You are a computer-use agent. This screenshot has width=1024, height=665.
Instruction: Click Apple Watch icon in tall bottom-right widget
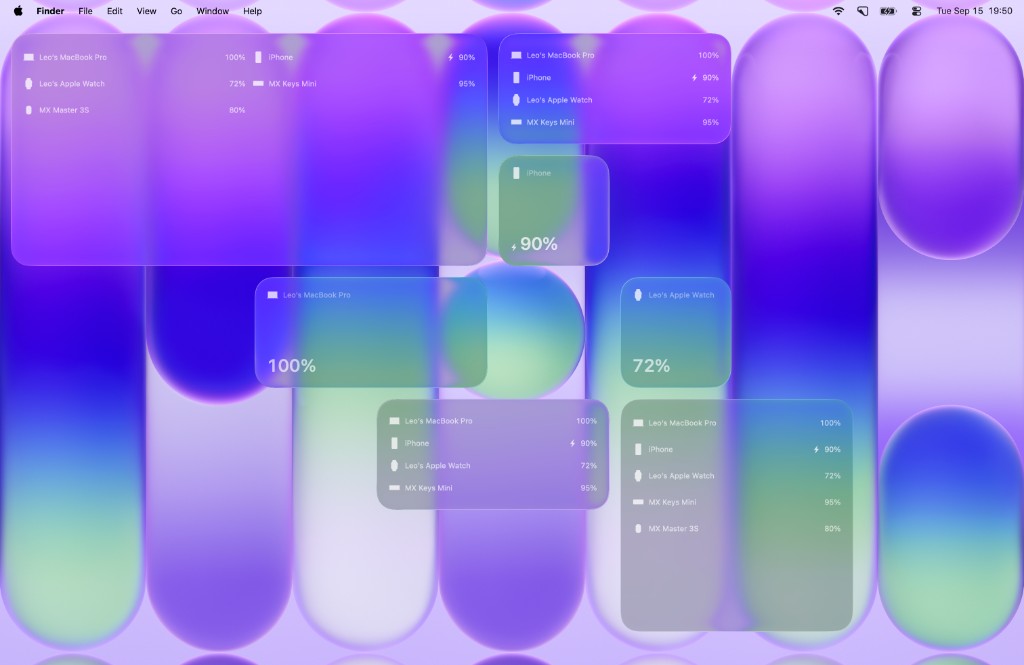click(638, 476)
